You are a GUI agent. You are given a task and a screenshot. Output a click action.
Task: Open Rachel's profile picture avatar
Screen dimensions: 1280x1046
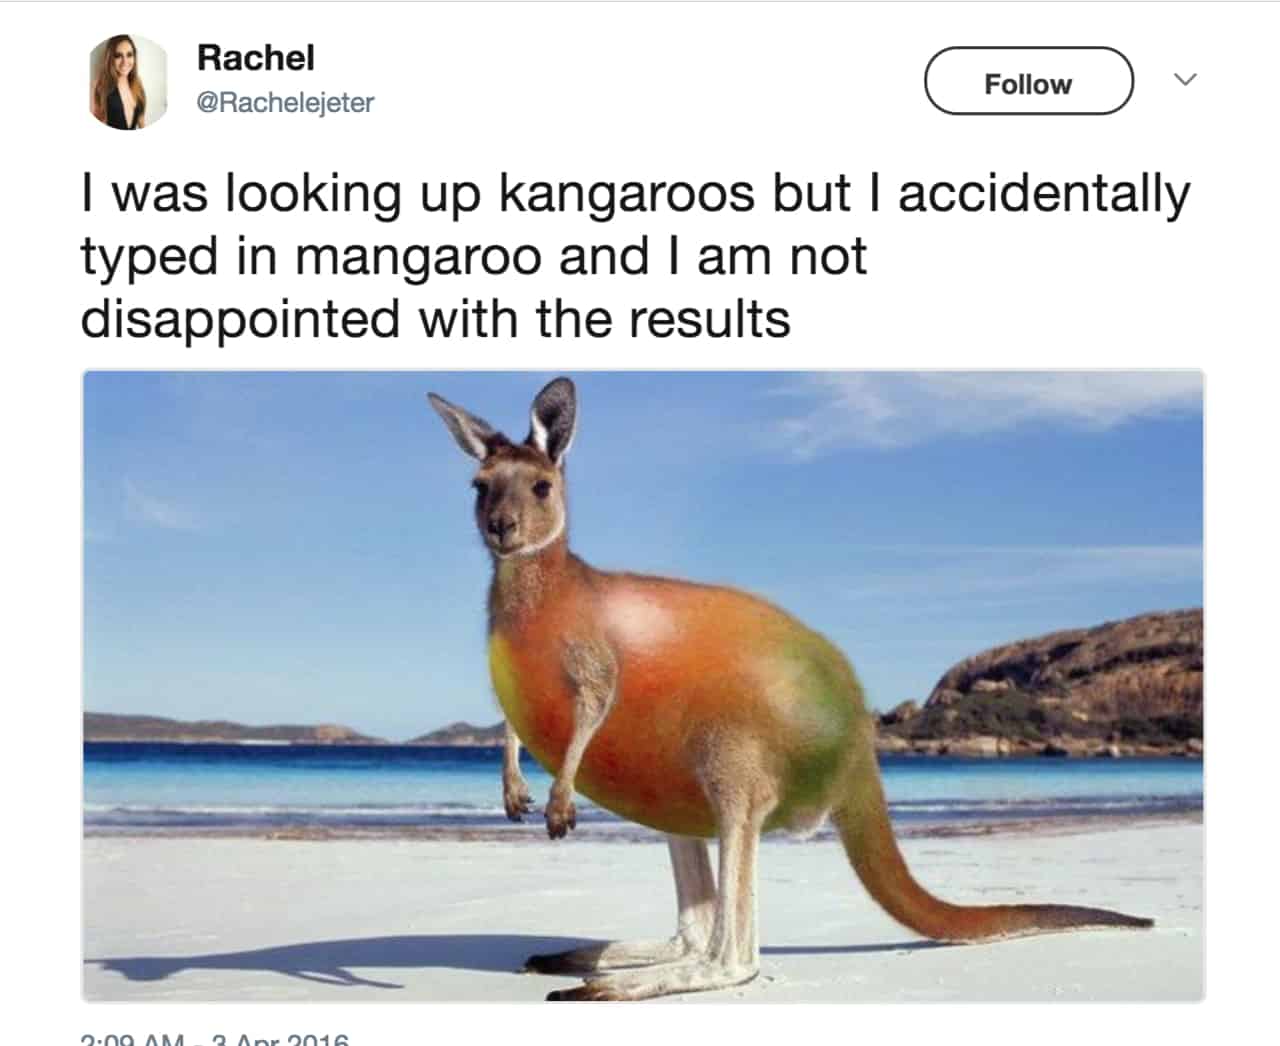pos(129,81)
